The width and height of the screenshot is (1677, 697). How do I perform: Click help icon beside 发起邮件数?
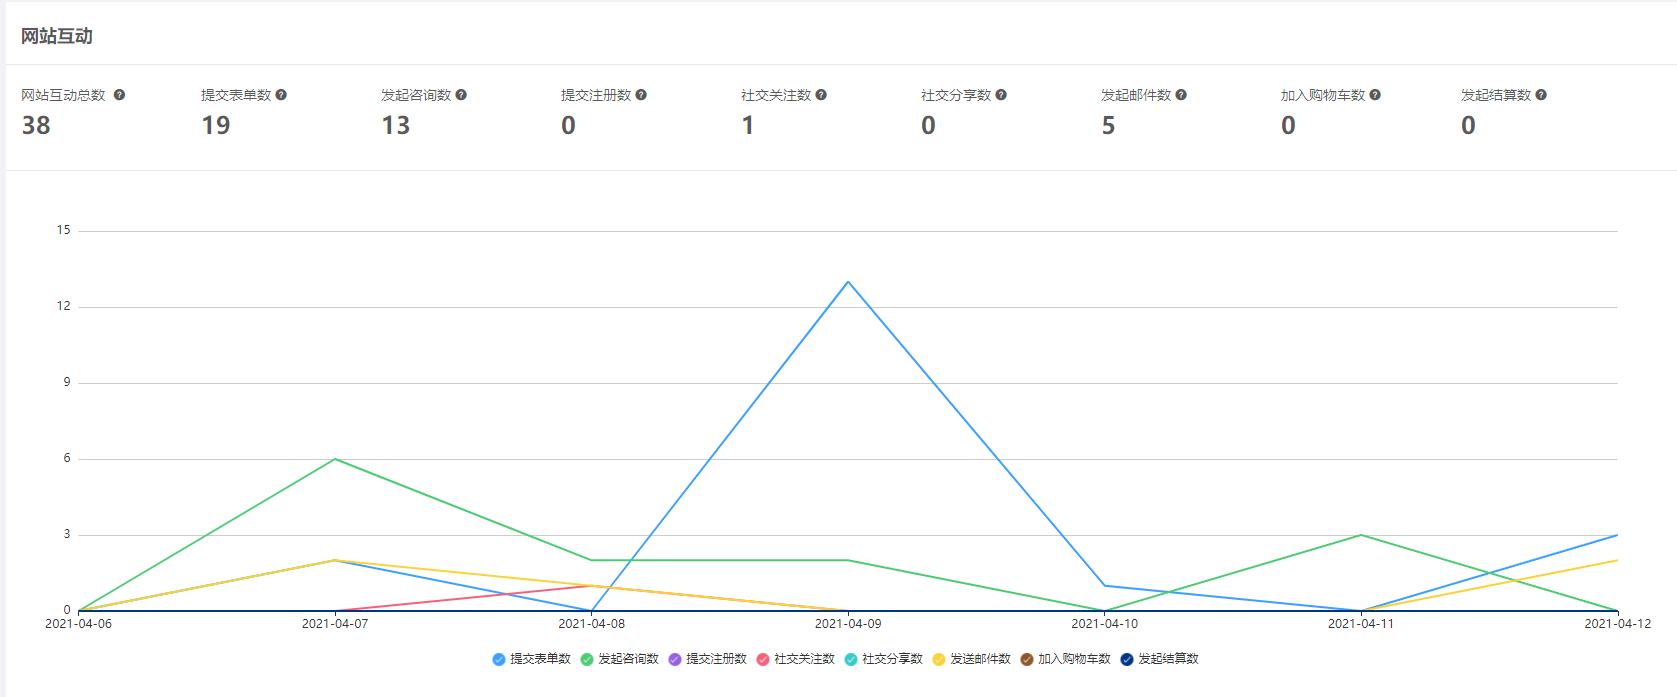click(x=1181, y=95)
